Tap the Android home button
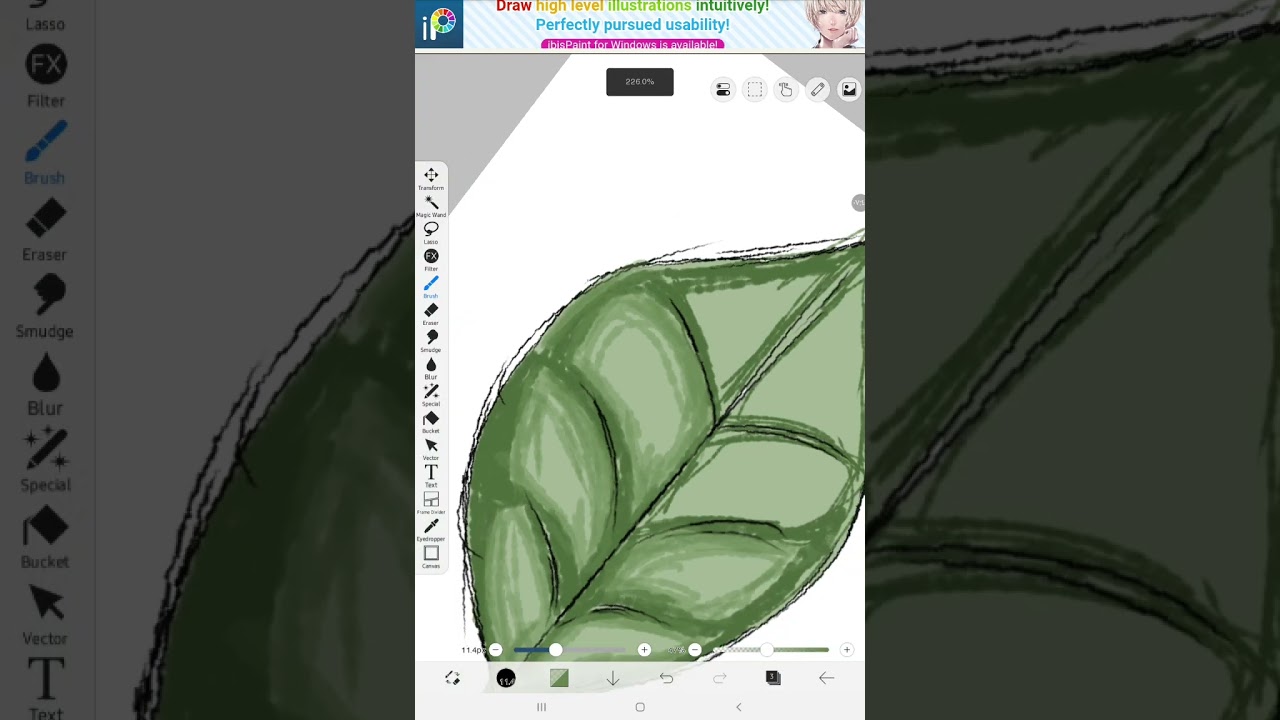The height and width of the screenshot is (720, 1280). click(640, 707)
